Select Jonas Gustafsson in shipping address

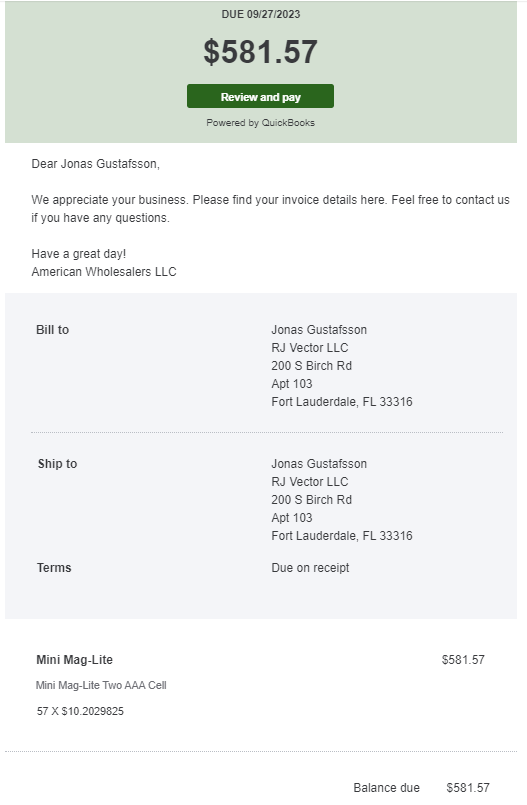click(319, 464)
